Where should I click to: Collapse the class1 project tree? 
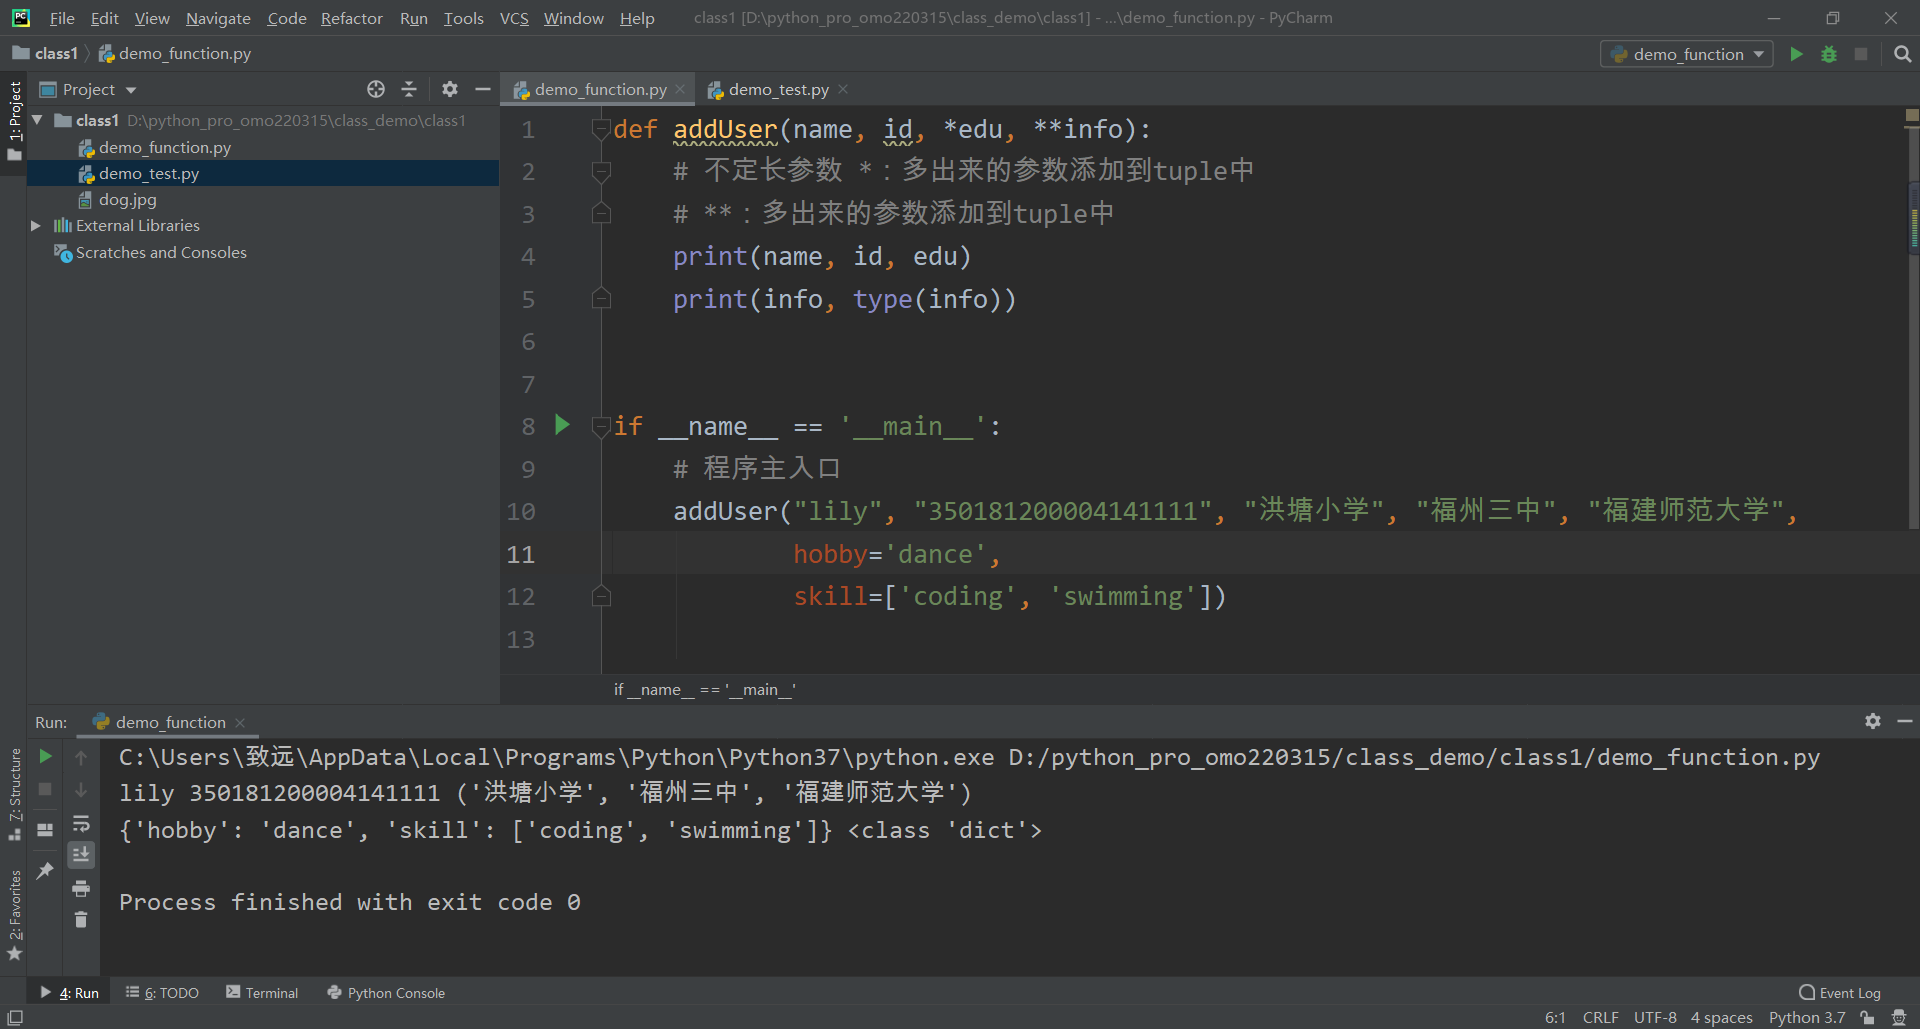[37, 120]
